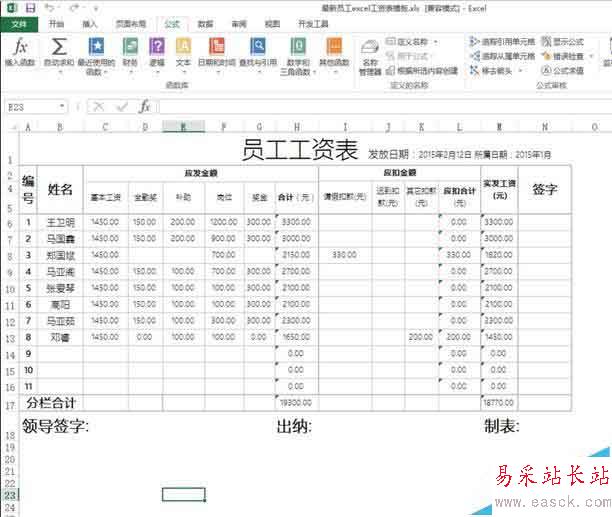Click the 分栏合计 cell
This screenshot has width=612, height=517.
51,403
